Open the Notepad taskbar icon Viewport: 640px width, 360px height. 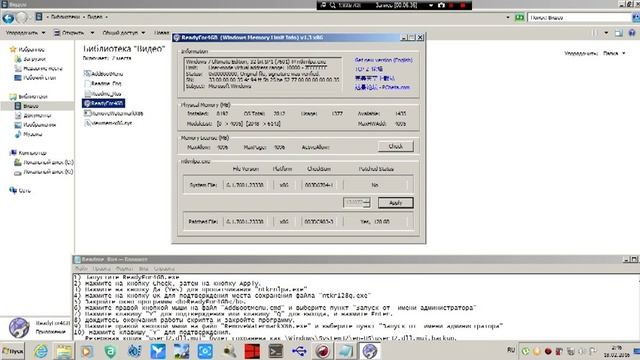pos(346,351)
